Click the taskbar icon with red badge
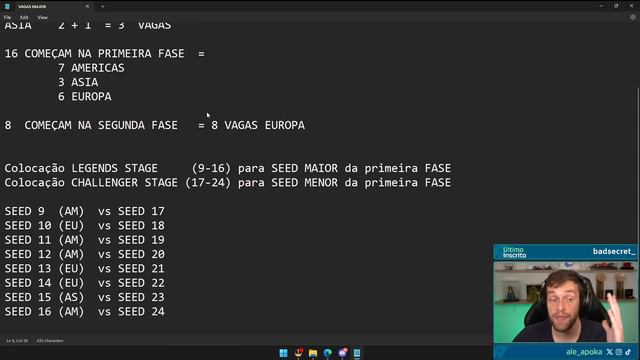 pos(298,353)
